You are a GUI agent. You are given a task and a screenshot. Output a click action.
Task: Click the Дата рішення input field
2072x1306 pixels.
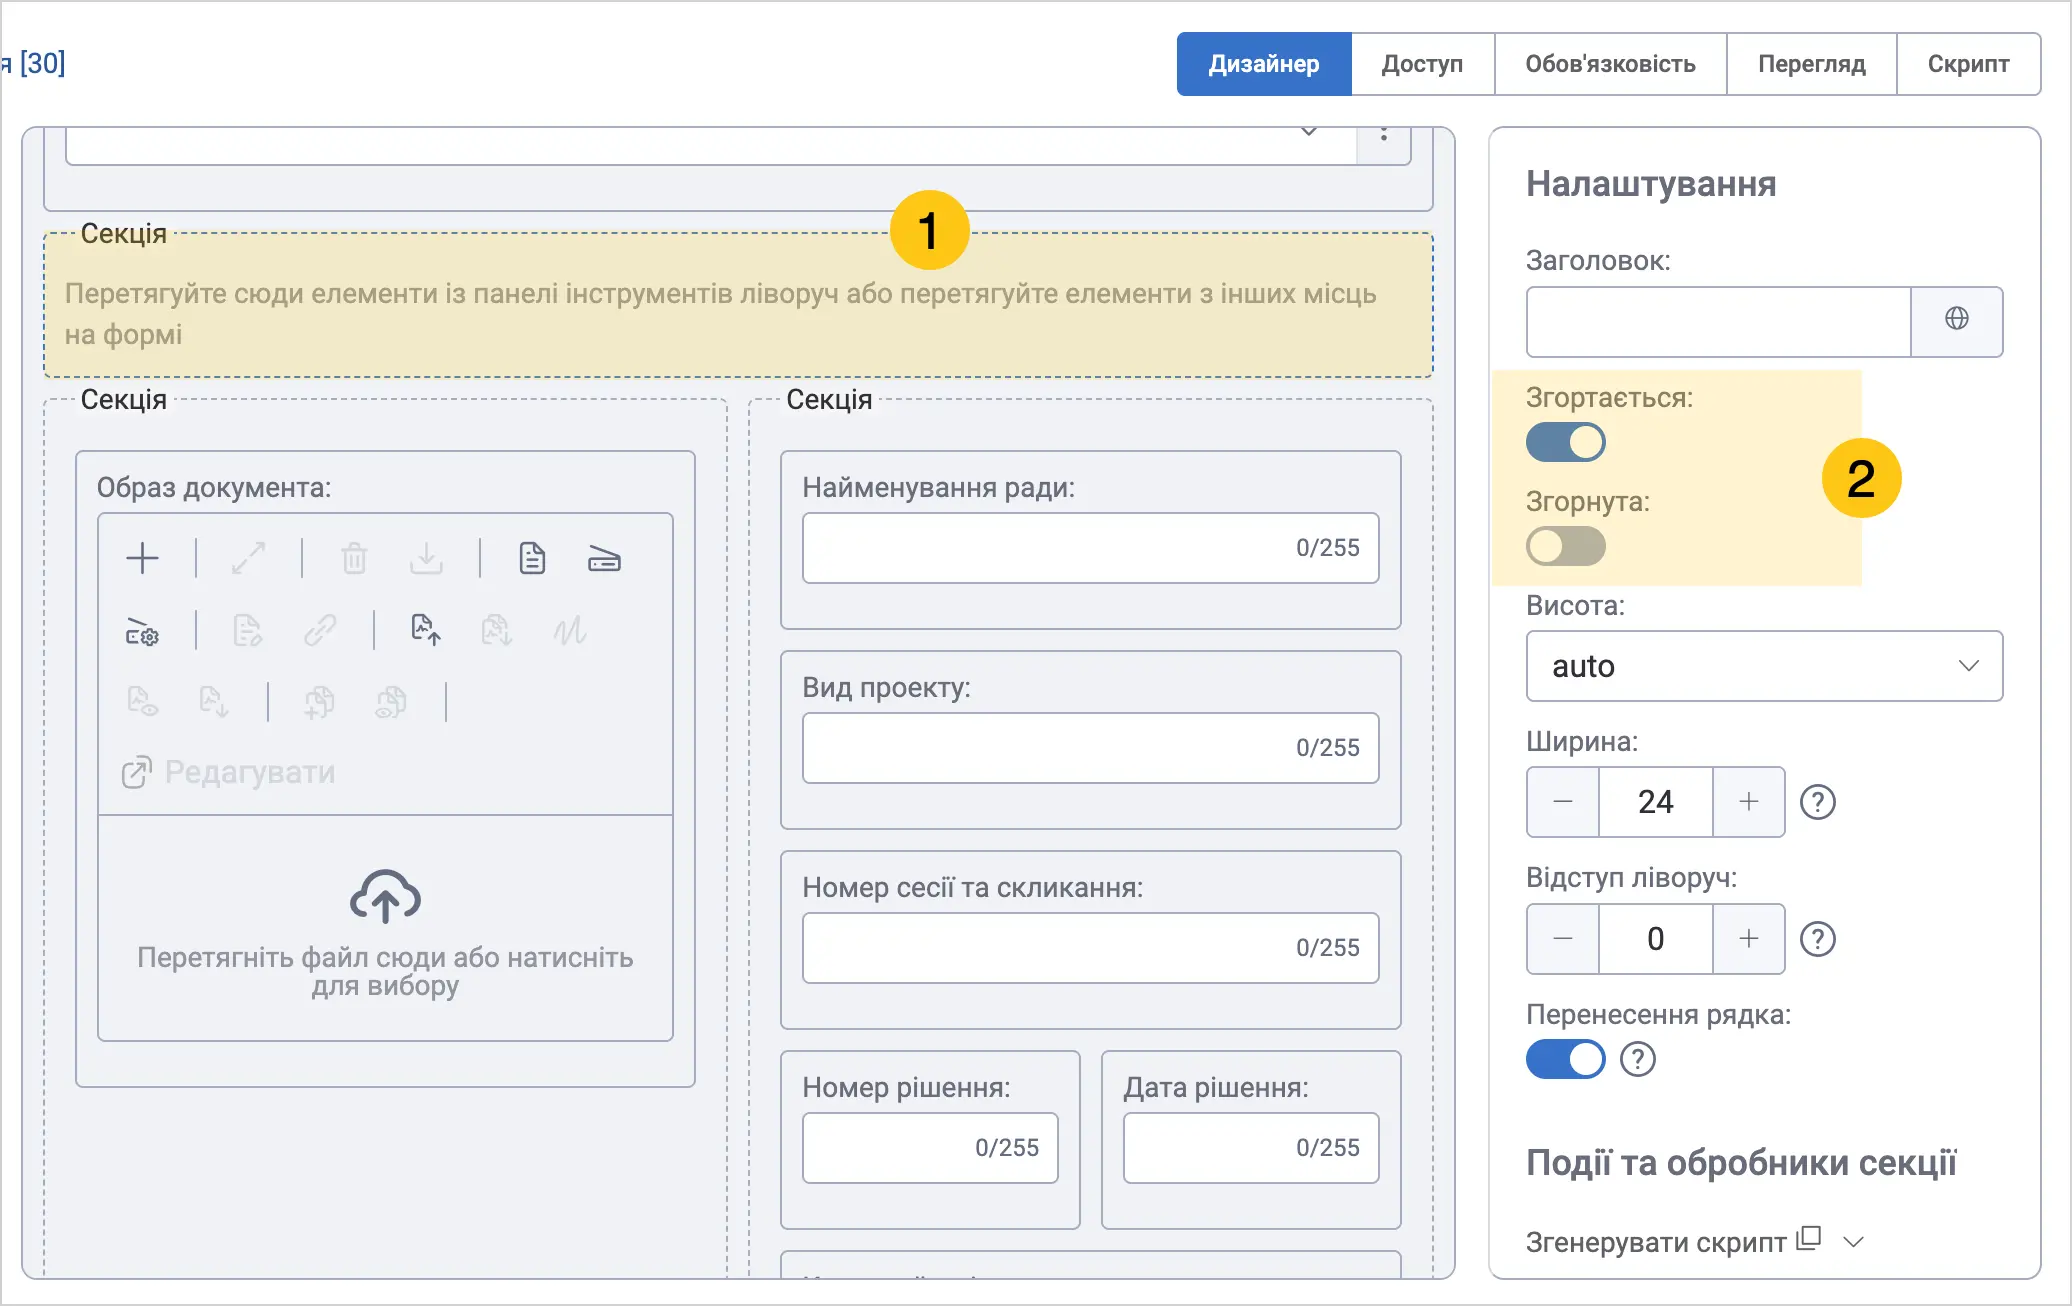1251,1148
